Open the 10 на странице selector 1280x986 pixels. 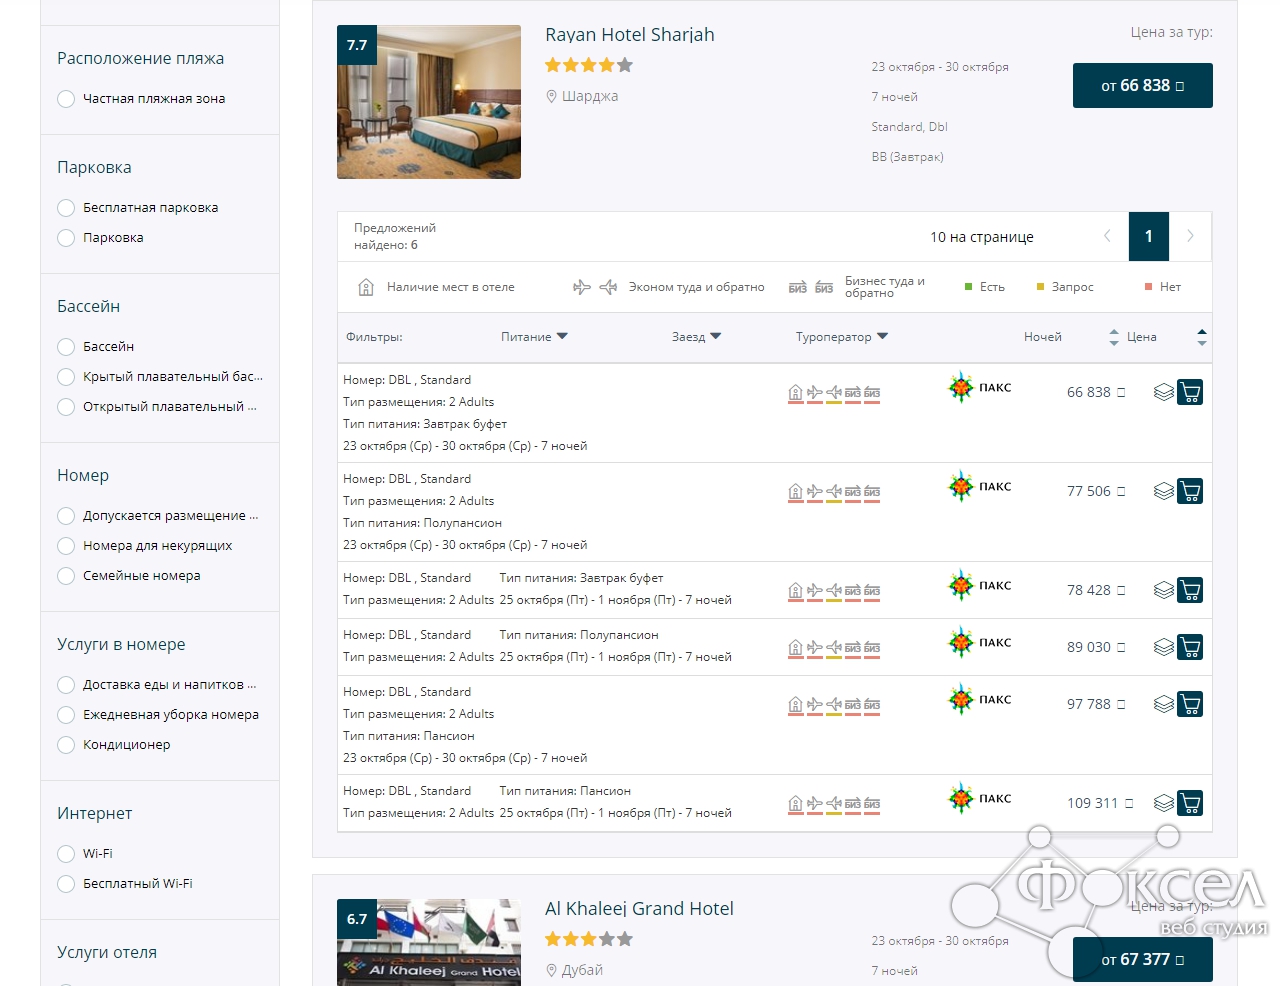(982, 237)
